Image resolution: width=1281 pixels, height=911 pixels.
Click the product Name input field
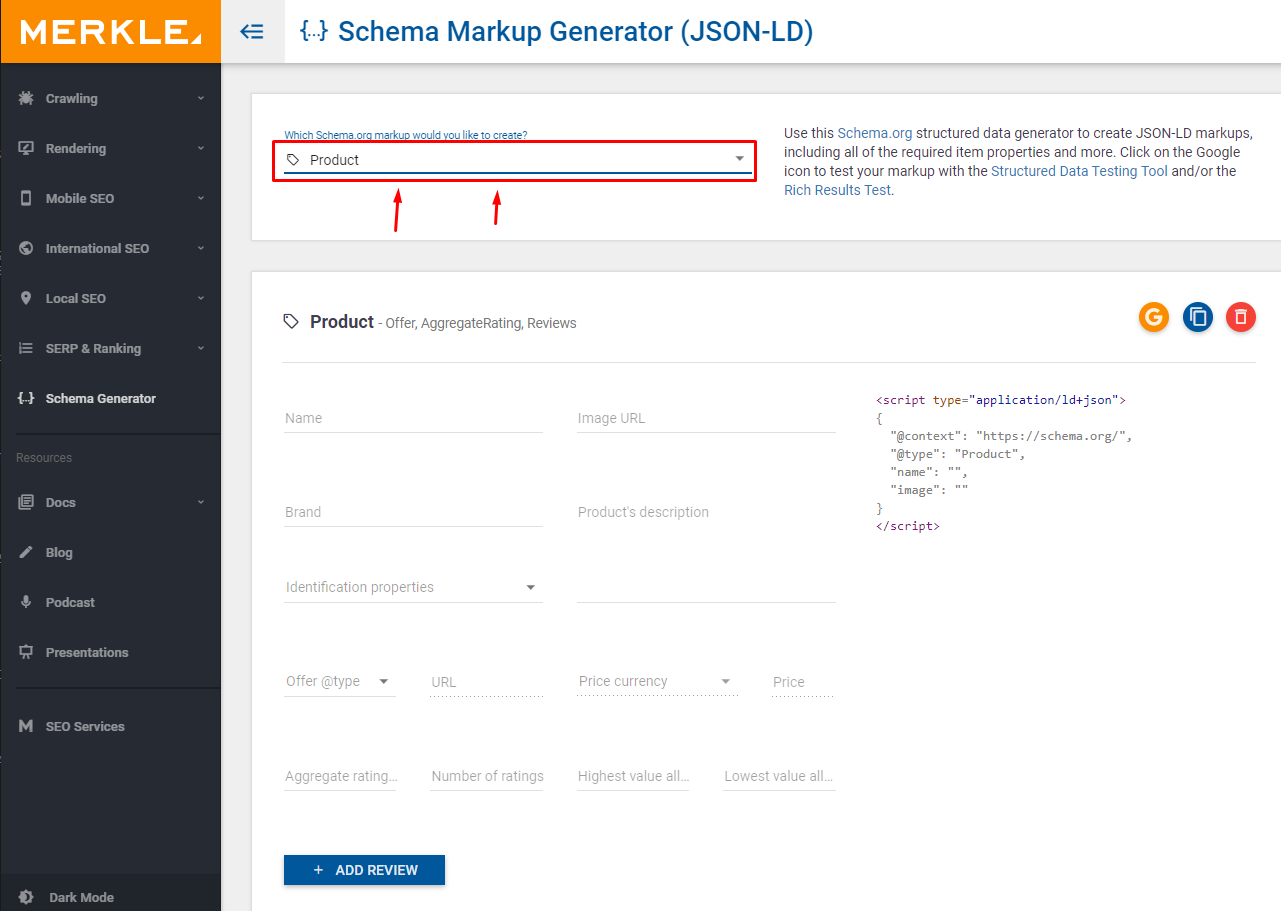tap(412, 418)
